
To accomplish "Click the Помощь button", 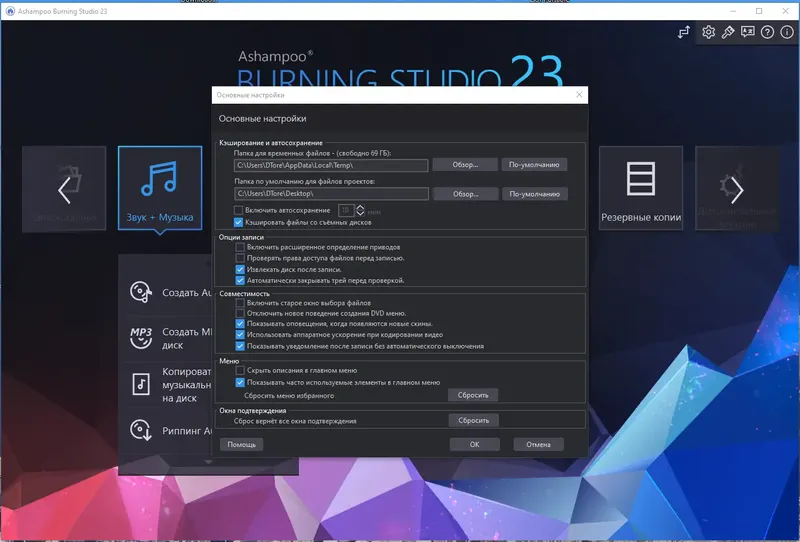I will 242,445.
